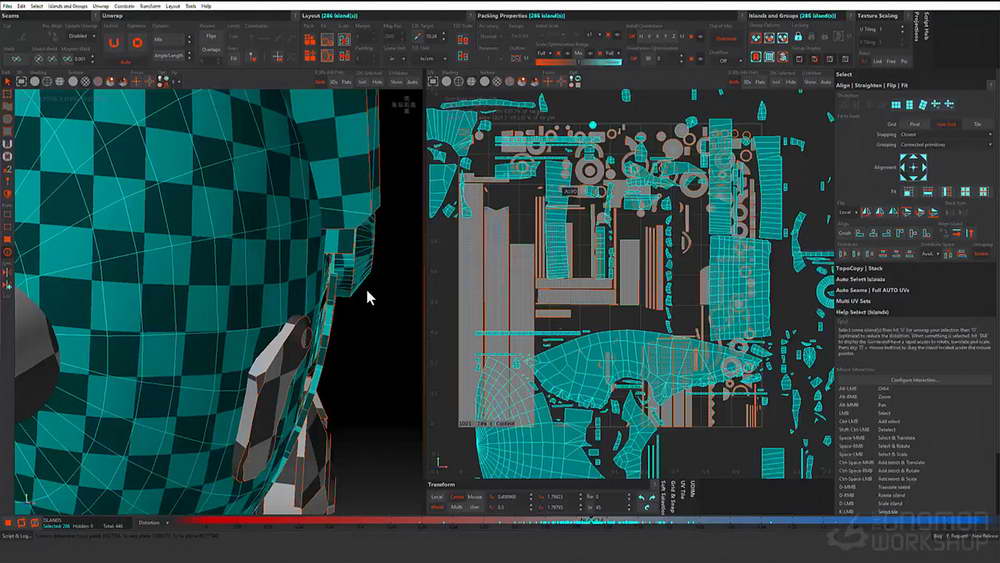Open the Script Hub vertical tab
Viewport: 1000px width, 563px height.
pos(925,25)
